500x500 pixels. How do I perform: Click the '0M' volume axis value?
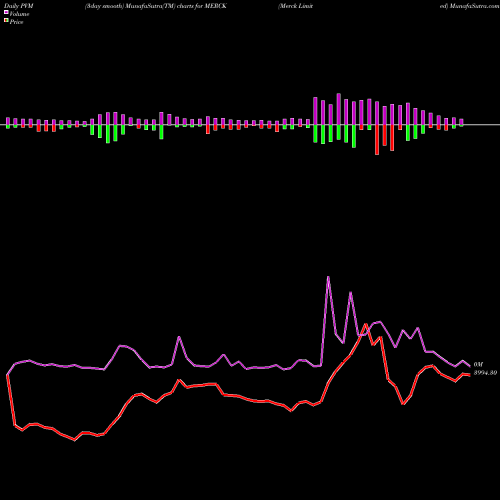(x=478, y=365)
